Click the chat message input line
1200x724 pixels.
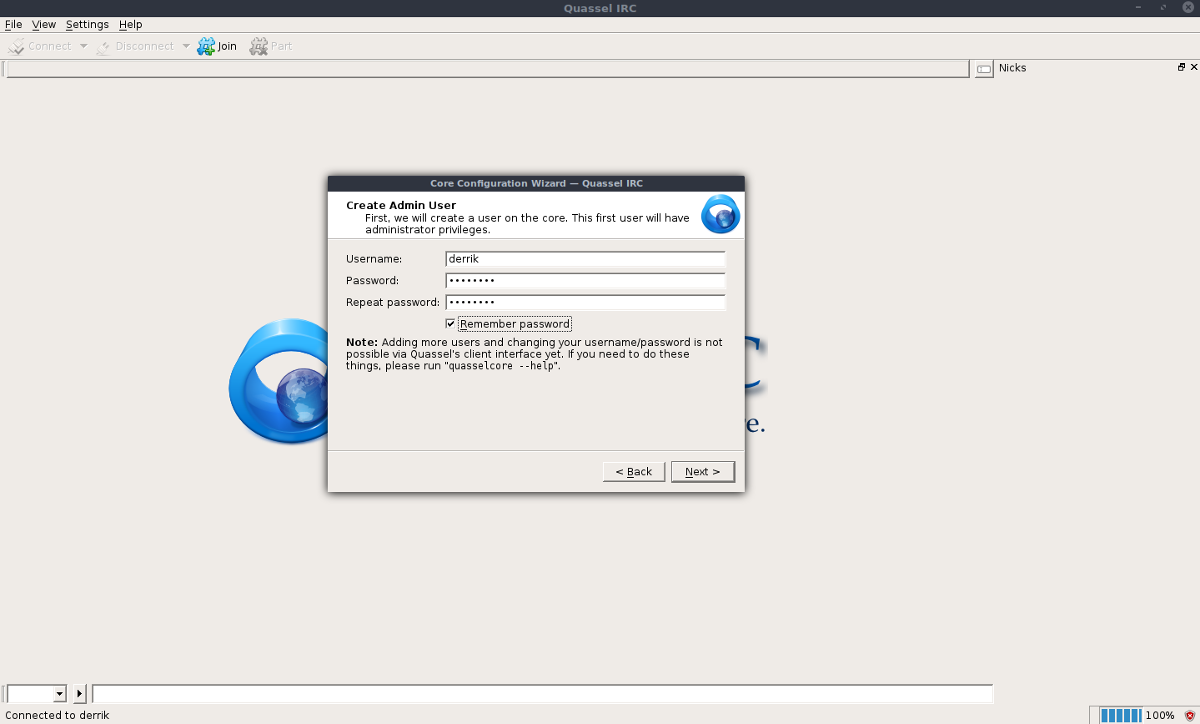tap(542, 693)
